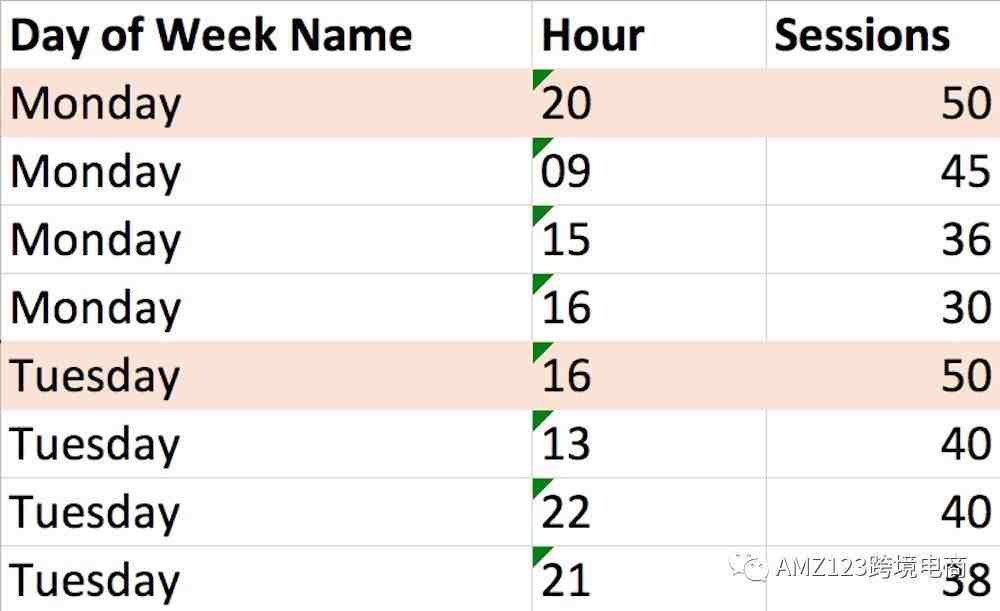The image size is (1000, 611).
Task: Select the Sessions cell showing 36
Action: click(x=882, y=240)
